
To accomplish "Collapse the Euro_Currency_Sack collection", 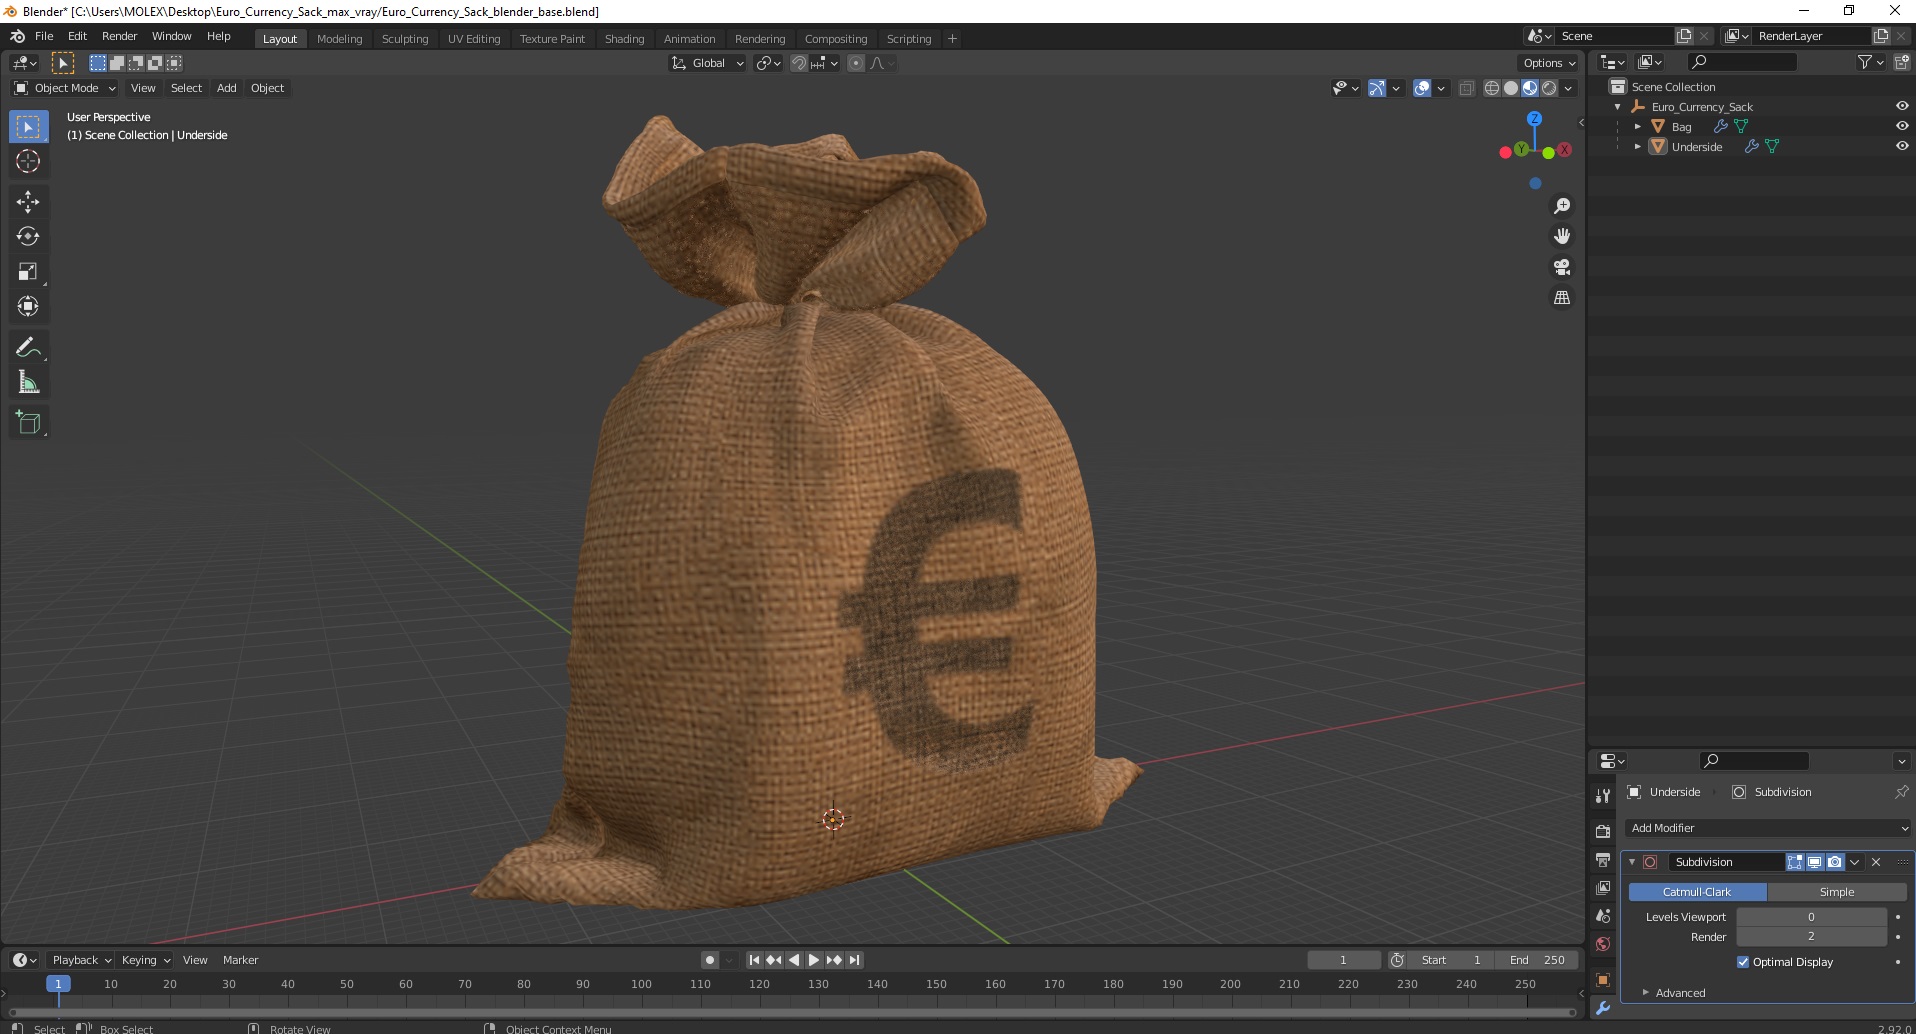I will 1618,107.
